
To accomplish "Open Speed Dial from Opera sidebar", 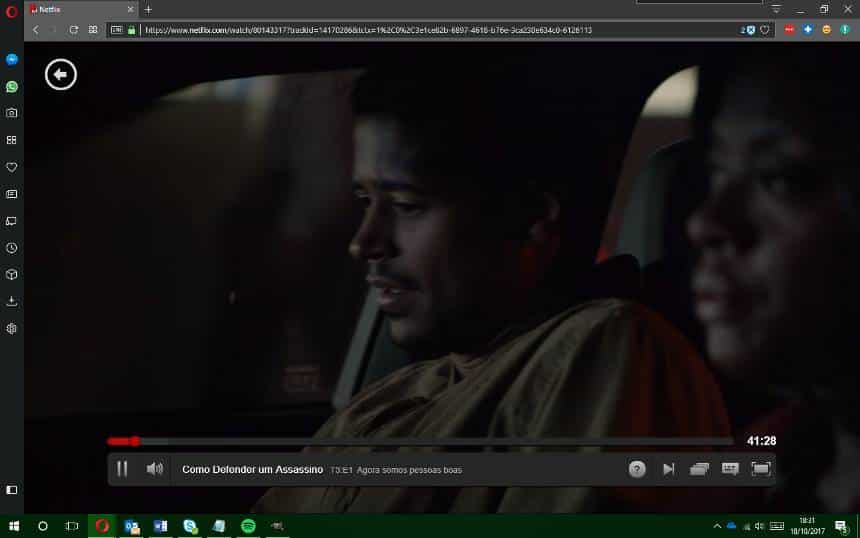I will (x=12, y=140).
